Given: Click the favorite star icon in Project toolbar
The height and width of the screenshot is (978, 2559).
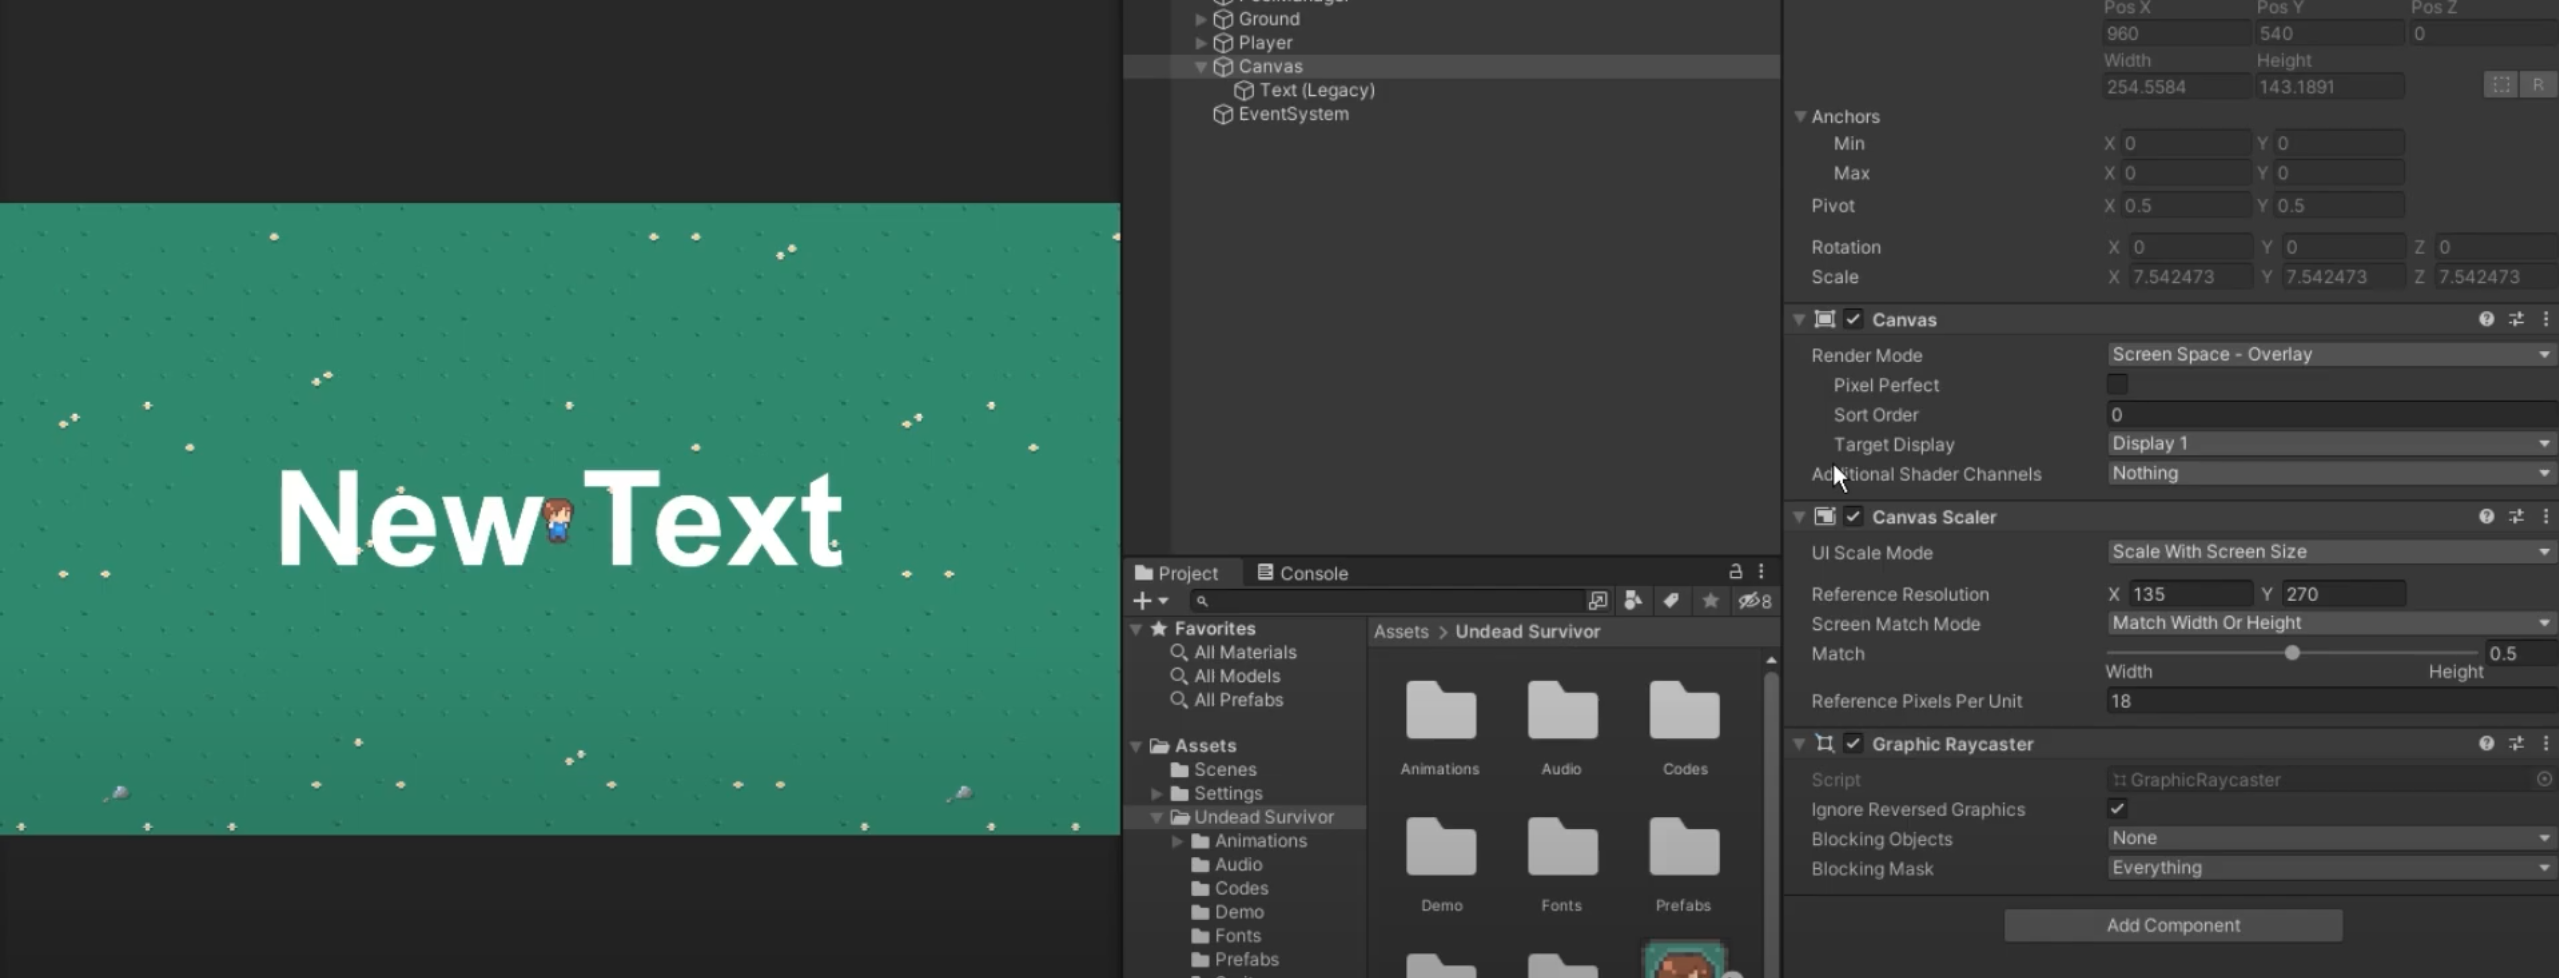Looking at the screenshot, I should [x=1710, y=600].
